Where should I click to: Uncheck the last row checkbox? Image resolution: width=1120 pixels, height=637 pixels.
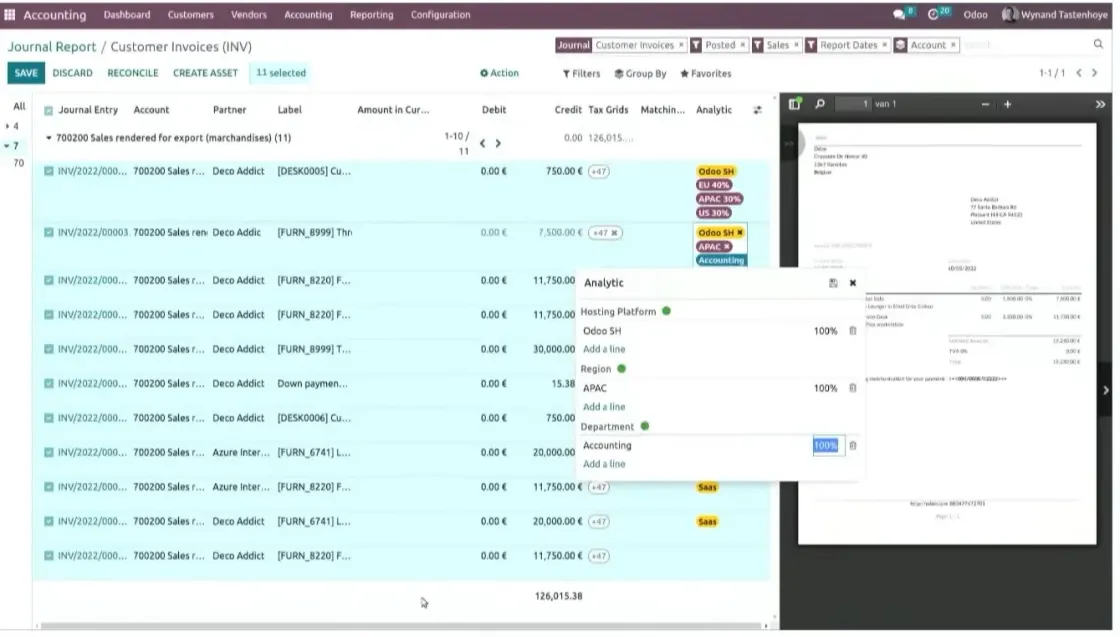tap(49, 556)
